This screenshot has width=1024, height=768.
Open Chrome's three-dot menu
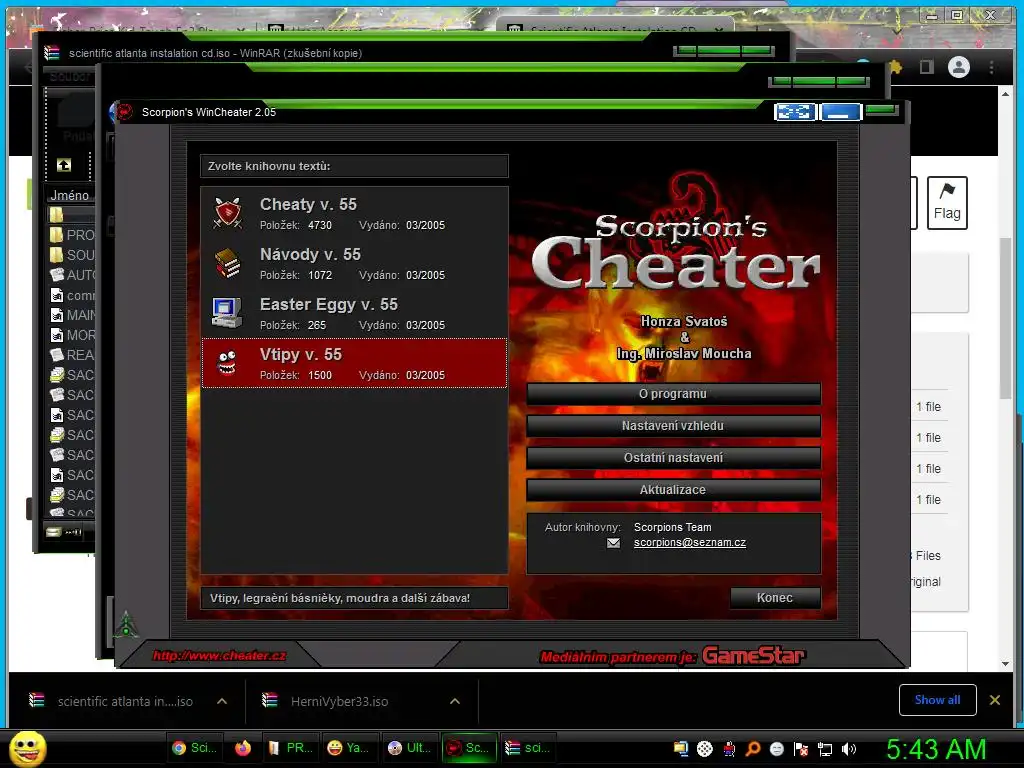tap(992, 67)
